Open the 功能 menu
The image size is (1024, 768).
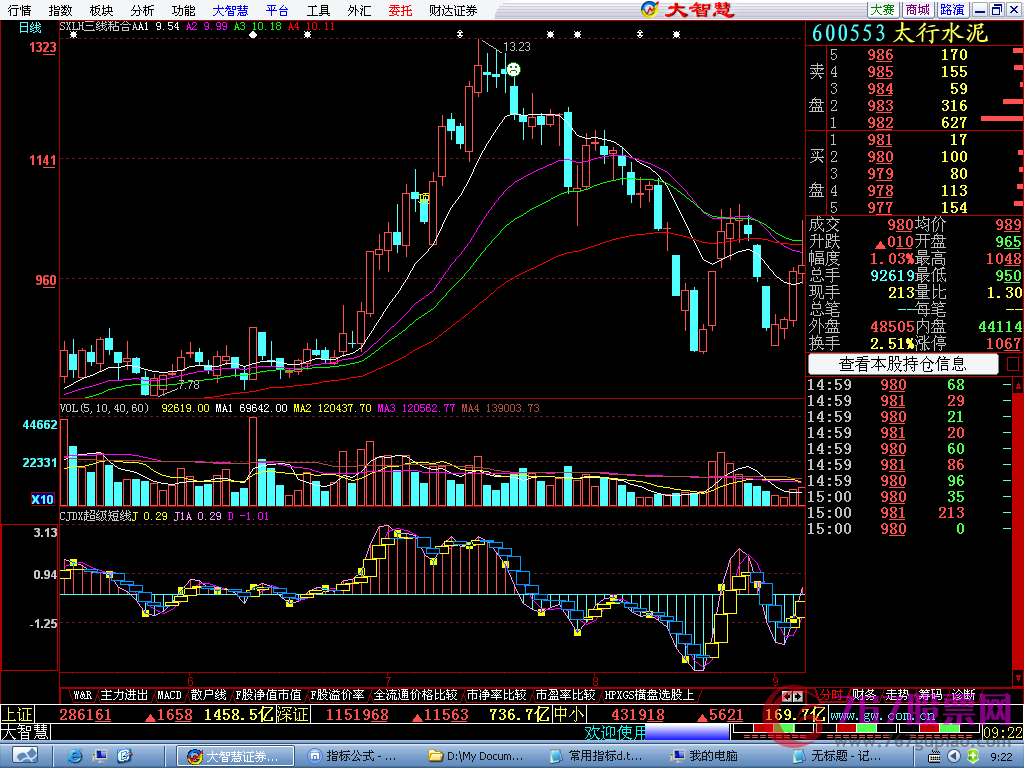pos(184,10)
